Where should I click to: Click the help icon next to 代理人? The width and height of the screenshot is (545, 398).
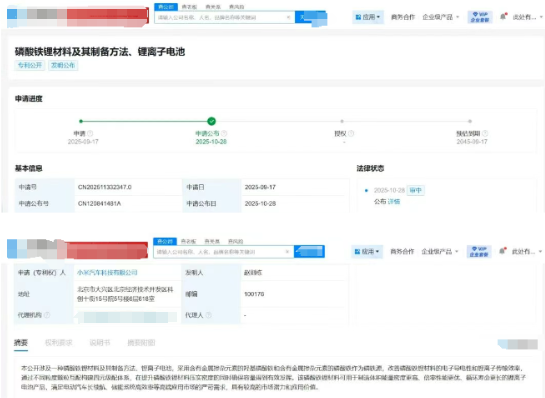[209, 315]
